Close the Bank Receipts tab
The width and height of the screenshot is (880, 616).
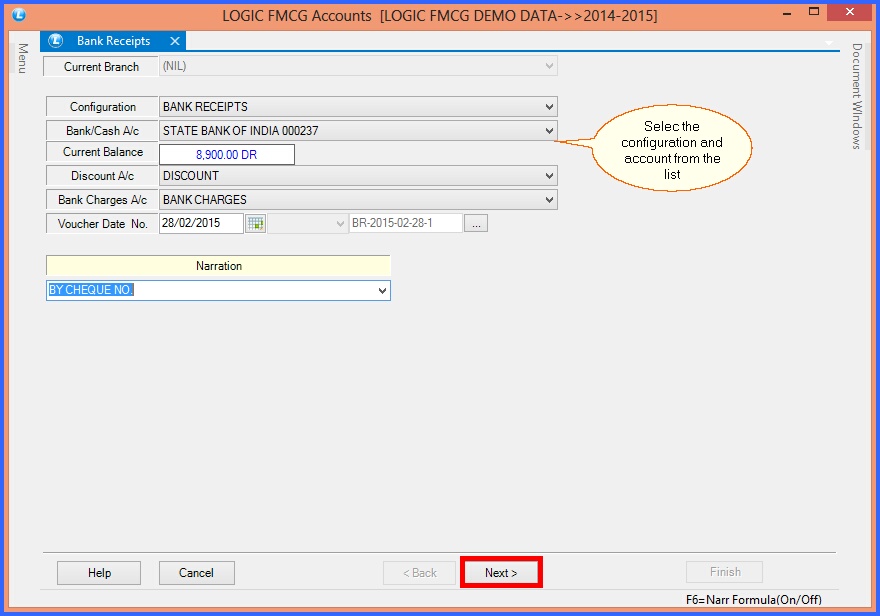(x=175, y=41)
